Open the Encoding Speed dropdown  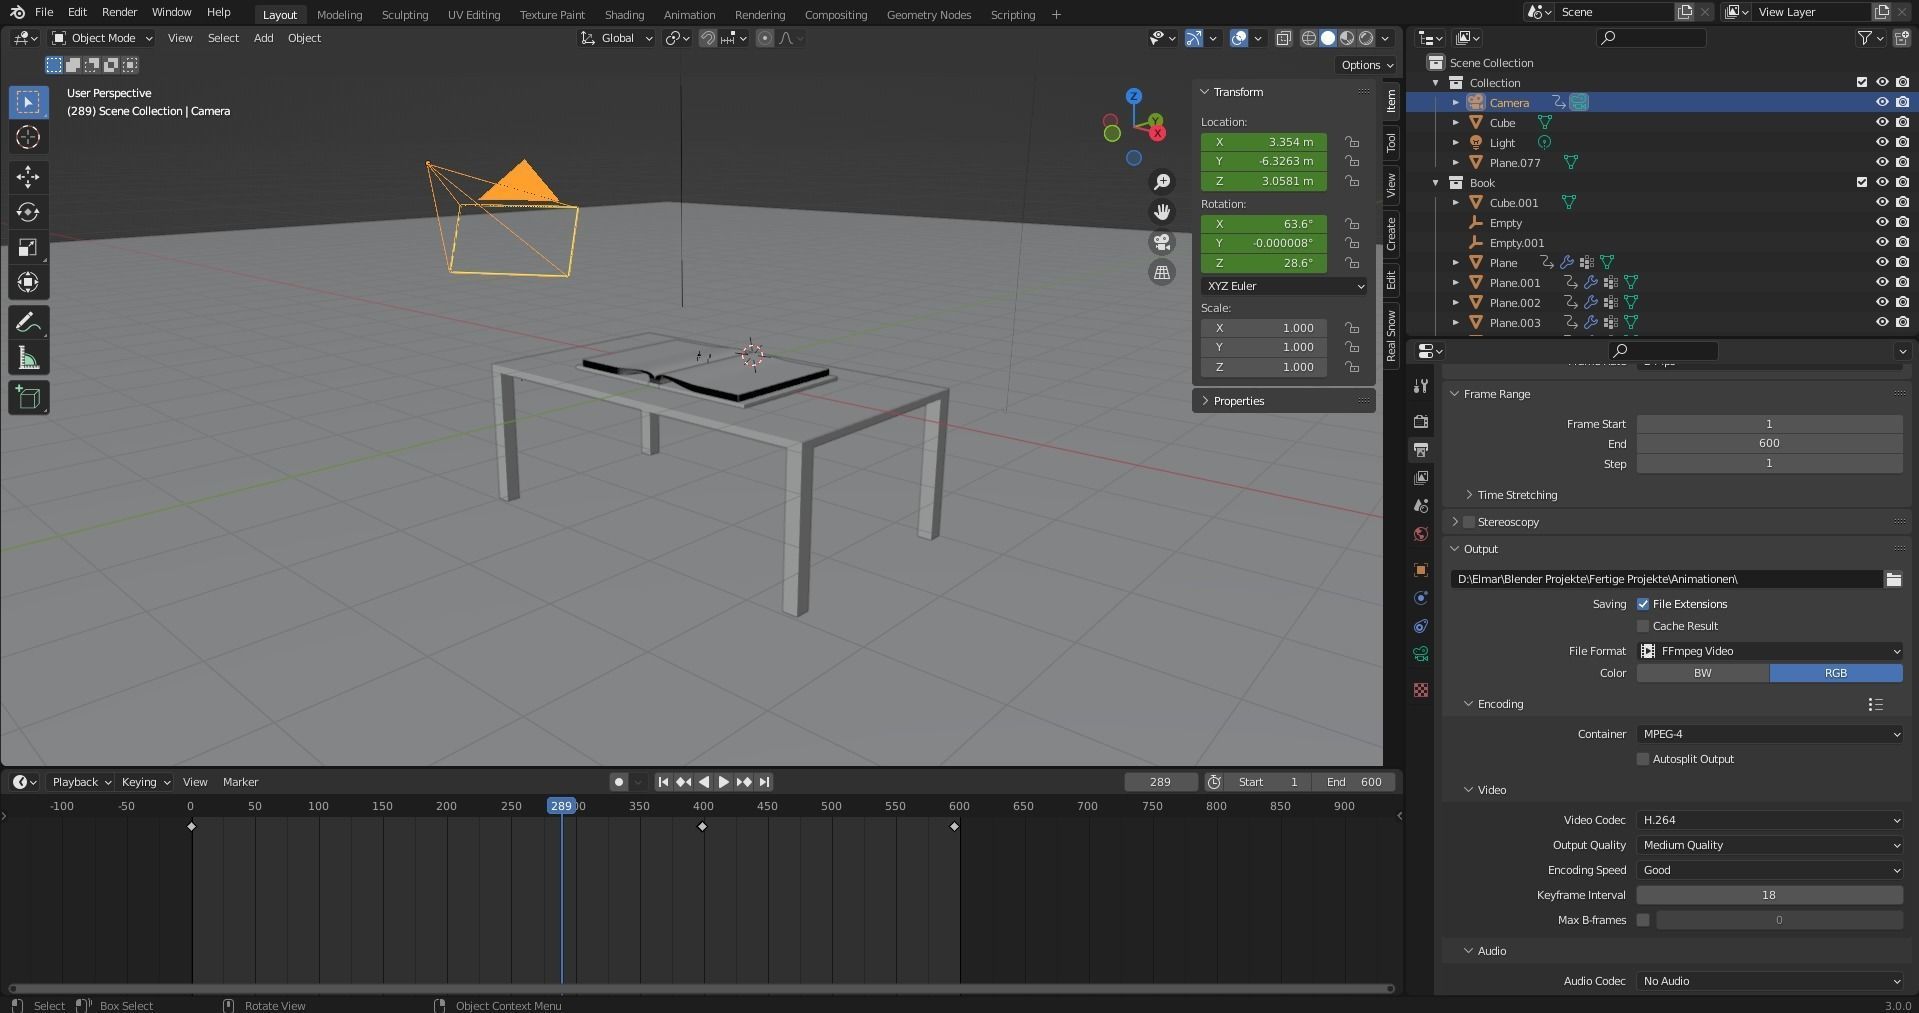(1769, 870)
